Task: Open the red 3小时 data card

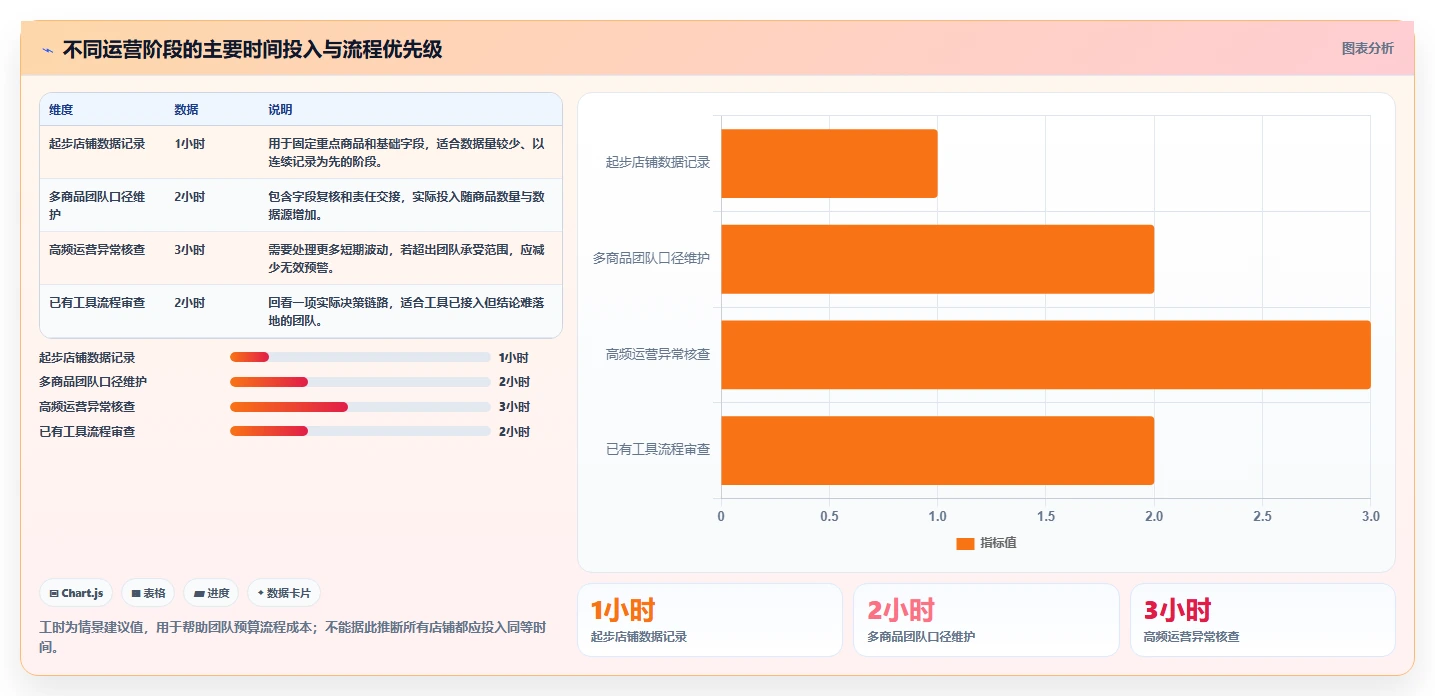Action: pyautogui.click(x=1263, y=620)
